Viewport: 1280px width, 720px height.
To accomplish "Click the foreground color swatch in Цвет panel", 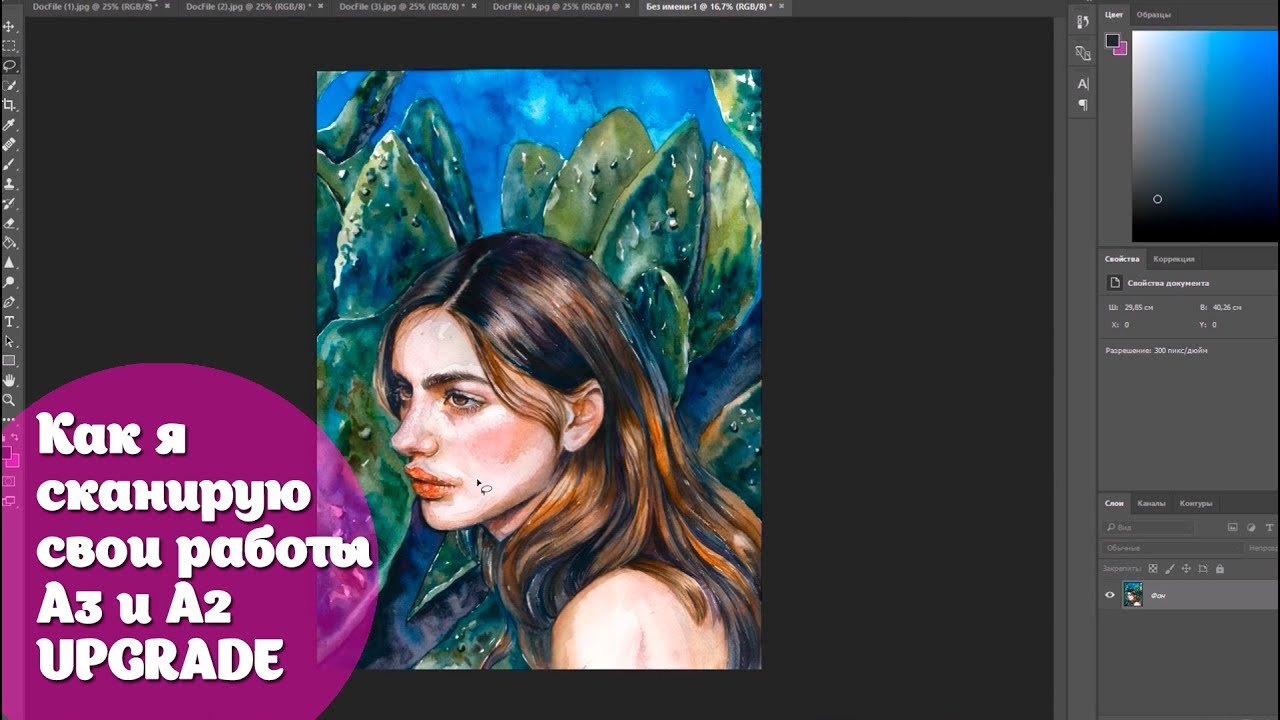I will point(1112,41).
